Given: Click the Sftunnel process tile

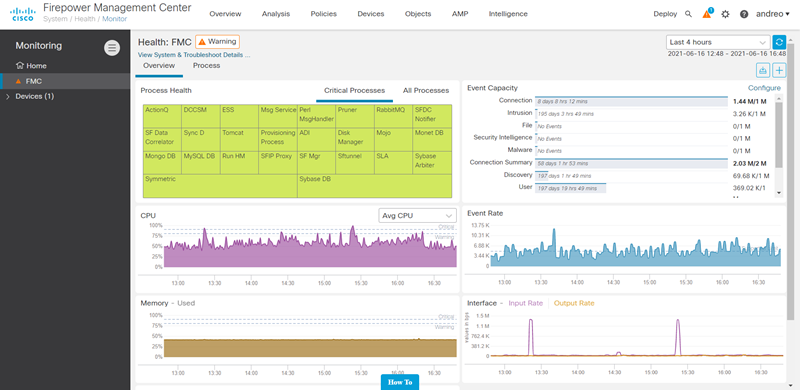Looking at the screenshot, I should (x=355, y=163).
